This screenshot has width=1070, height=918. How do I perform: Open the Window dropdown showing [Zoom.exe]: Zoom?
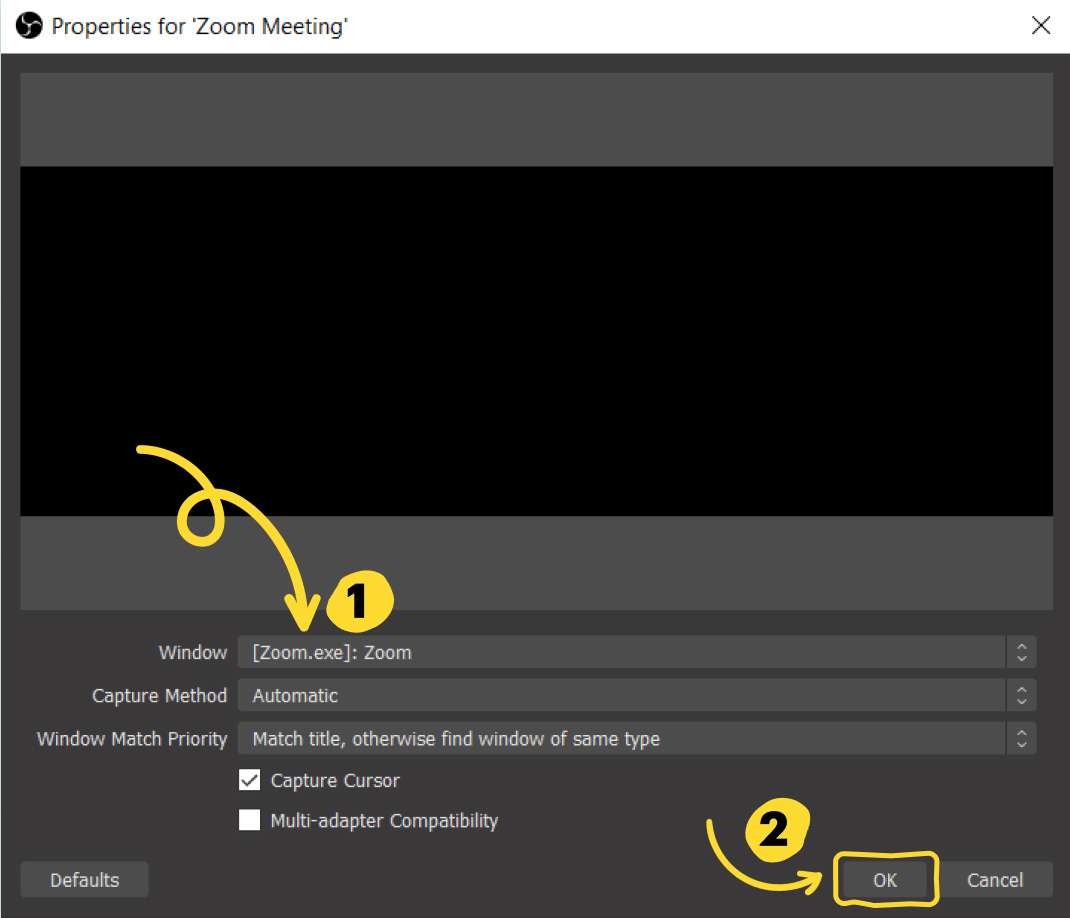(x=637, y=652)
